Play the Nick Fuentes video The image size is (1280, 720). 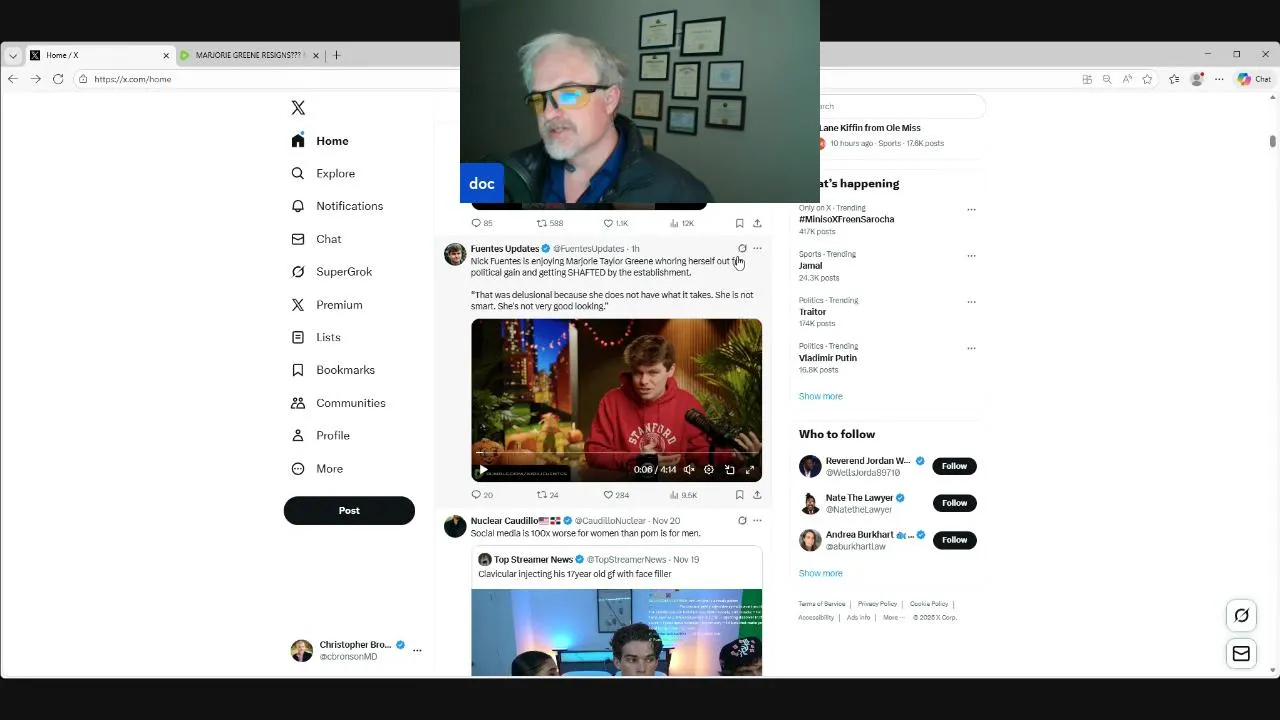click(x=483, y=470)
